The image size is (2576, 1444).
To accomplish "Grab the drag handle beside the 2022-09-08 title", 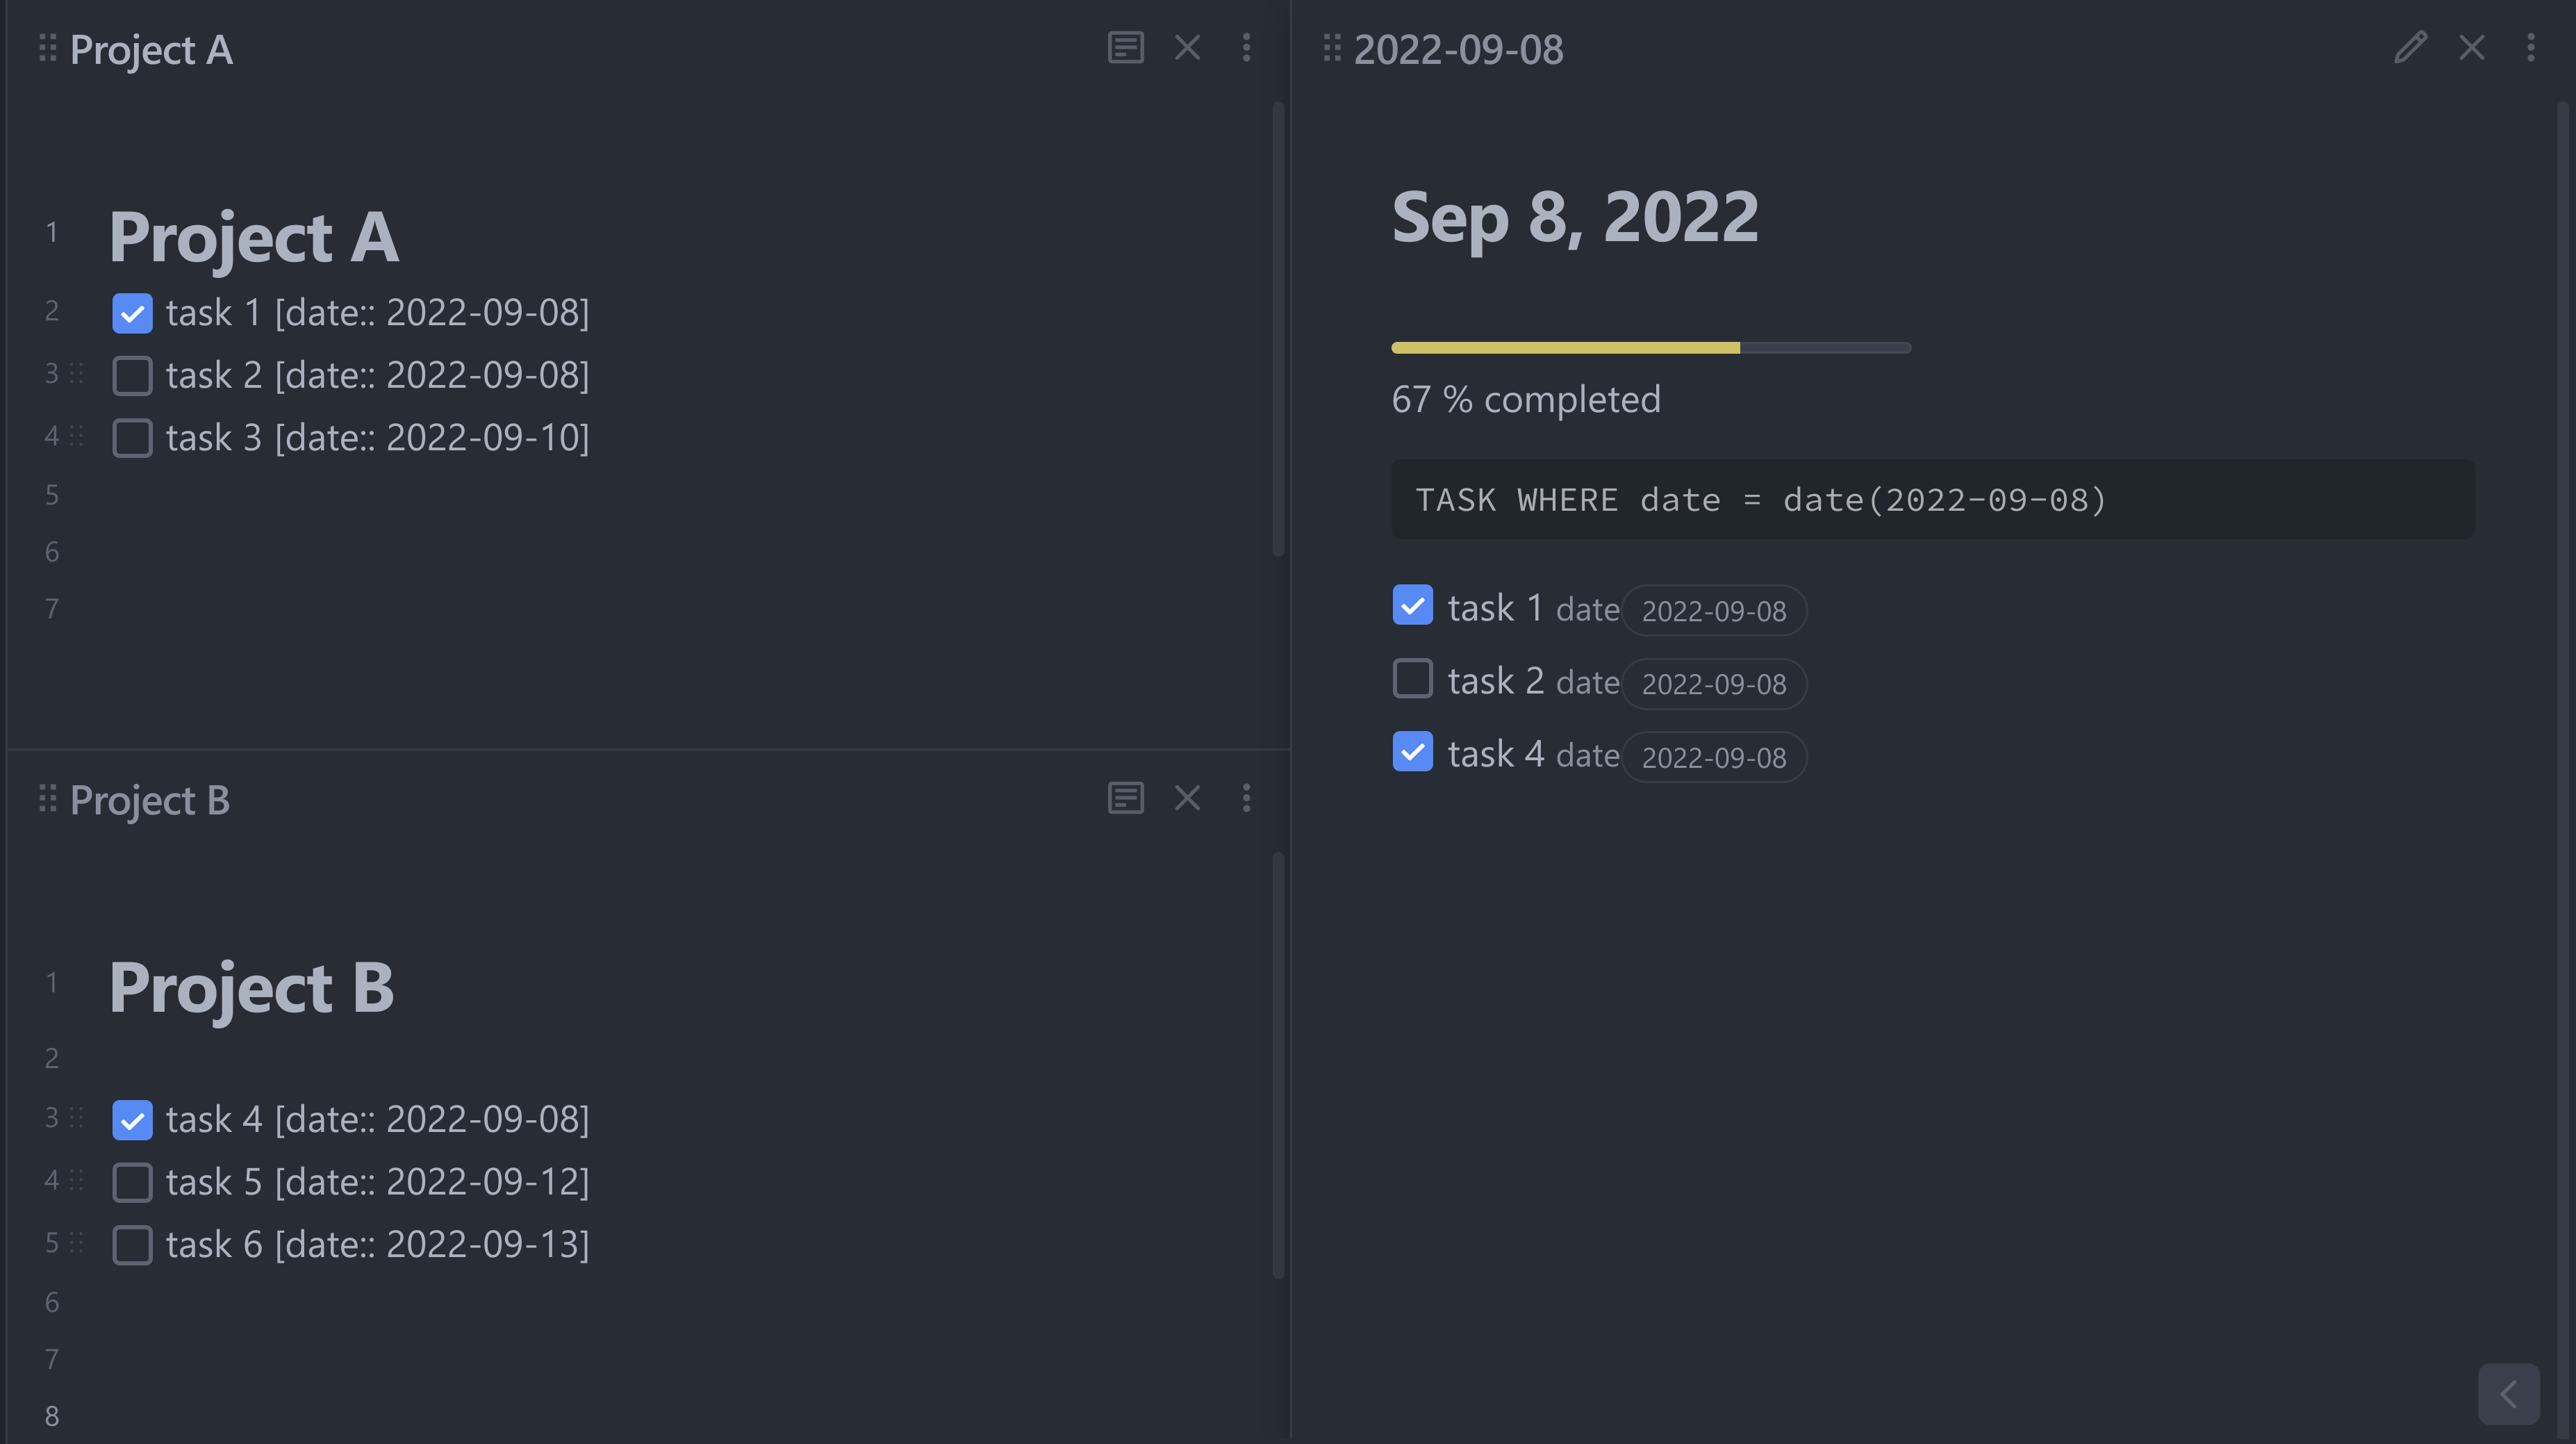I will tap(1332, 48).
